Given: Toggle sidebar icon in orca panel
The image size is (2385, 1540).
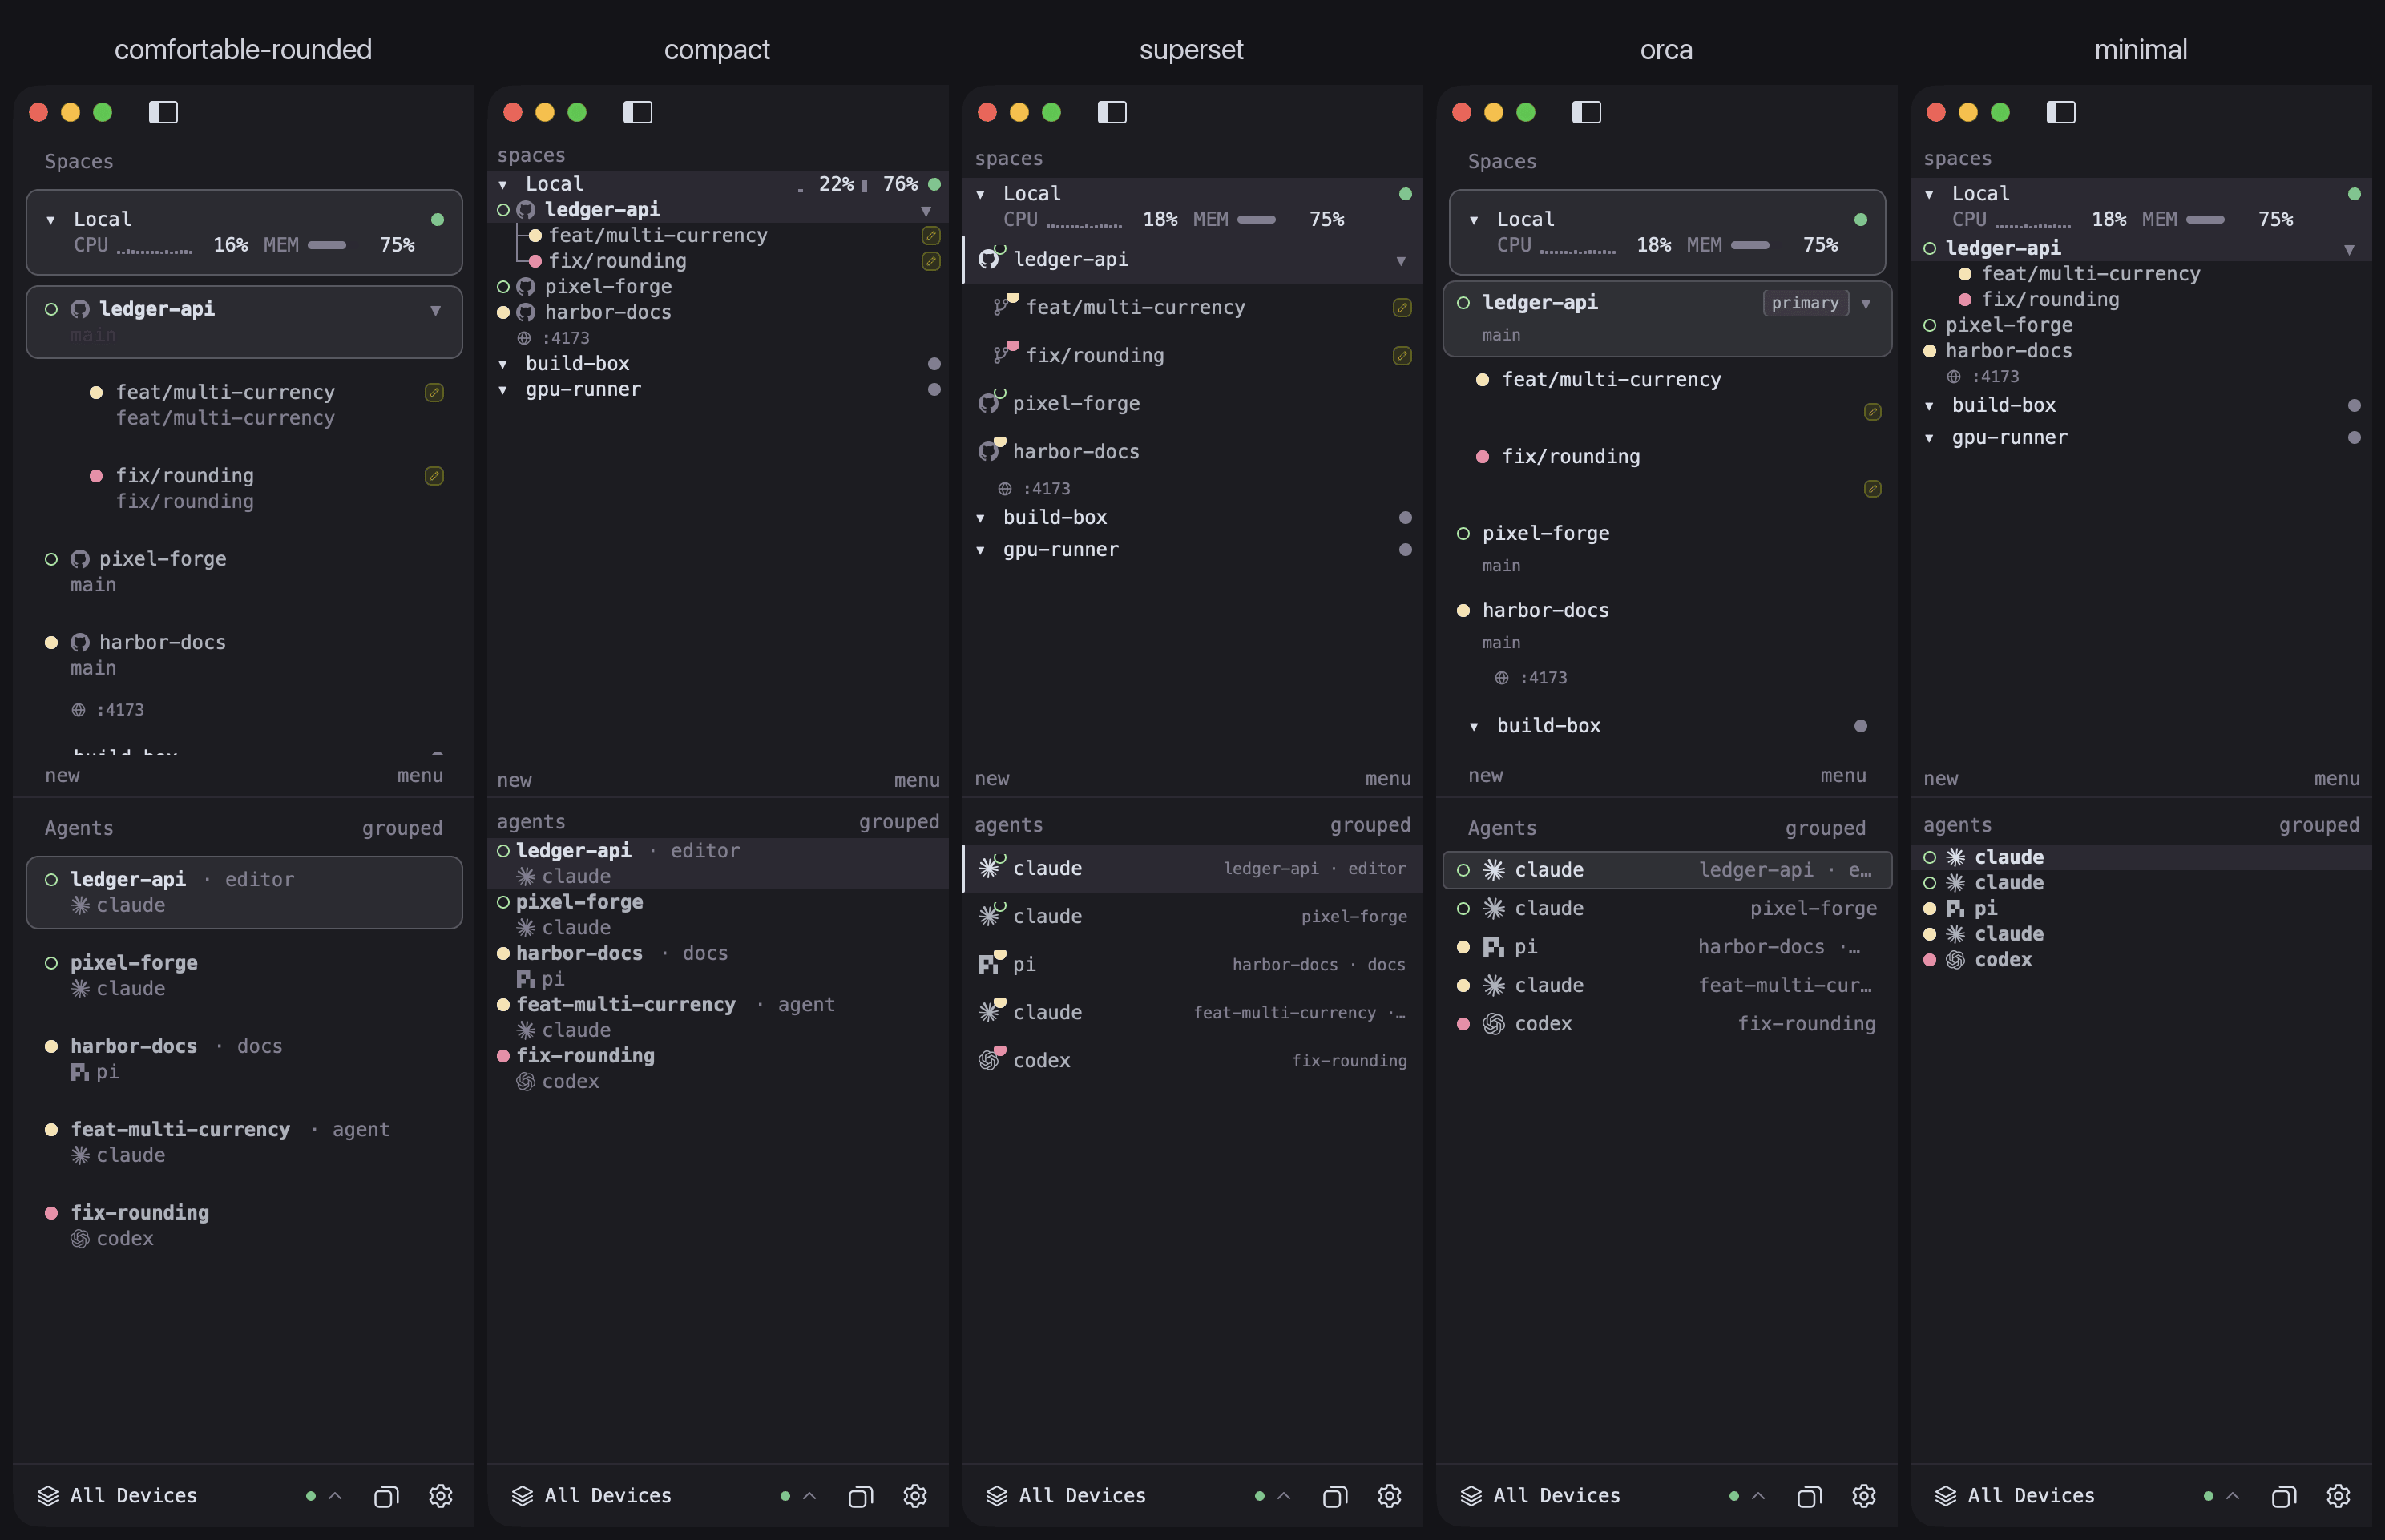Looking at the screenshot, I should 1586,112.
